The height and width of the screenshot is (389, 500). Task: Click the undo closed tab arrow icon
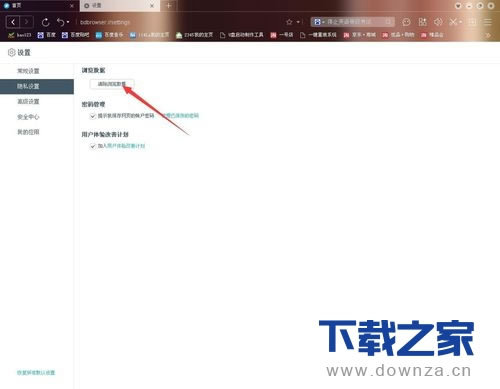[60, 22]
